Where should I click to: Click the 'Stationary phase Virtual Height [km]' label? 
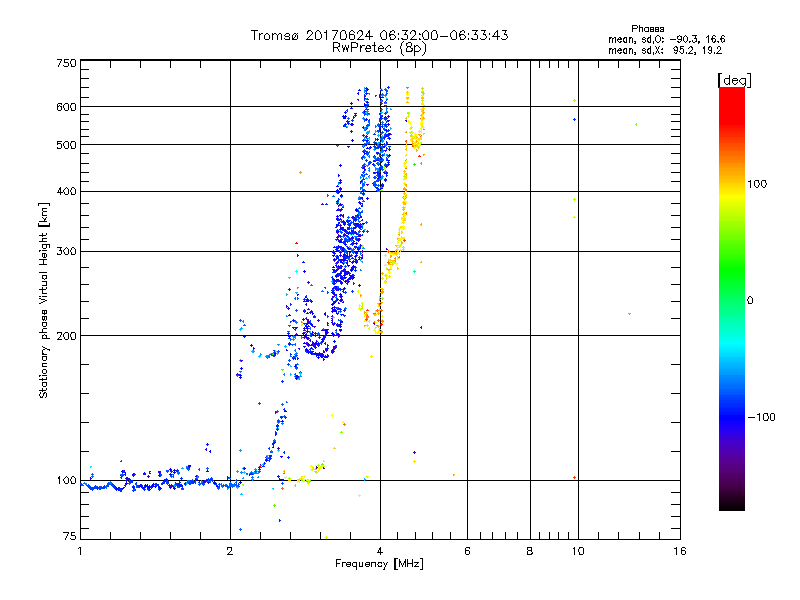44,300
